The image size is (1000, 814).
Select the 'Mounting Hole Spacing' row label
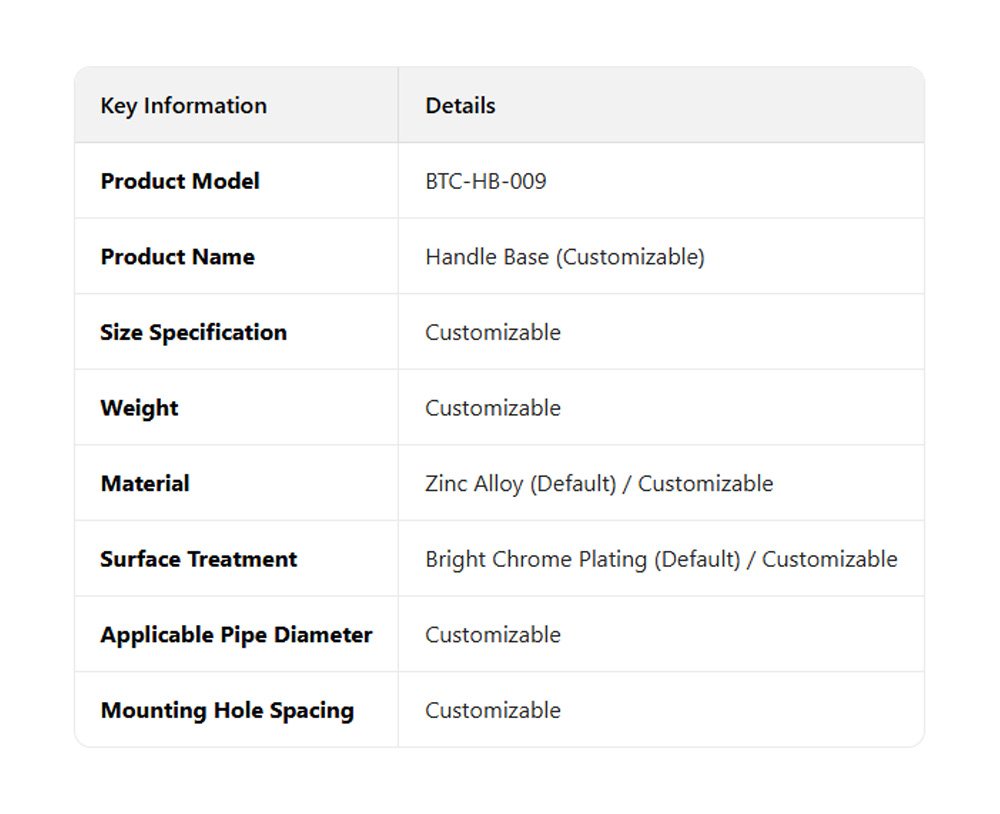coord(227,711)
